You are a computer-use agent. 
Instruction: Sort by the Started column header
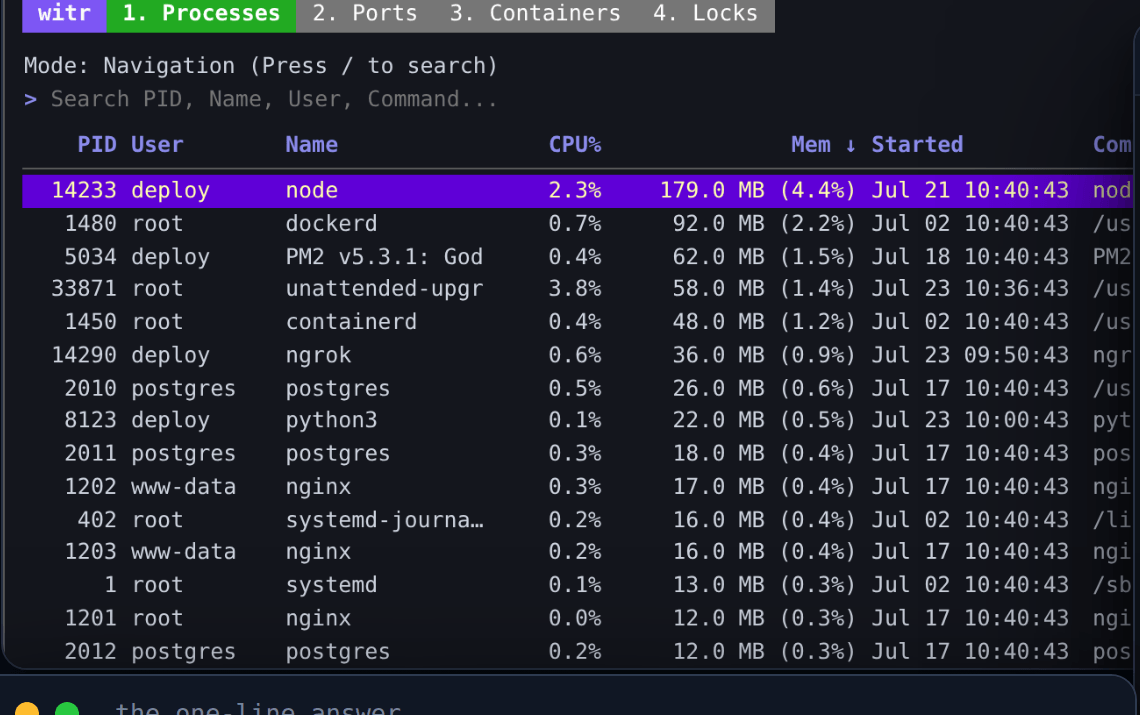pos(917,145)
